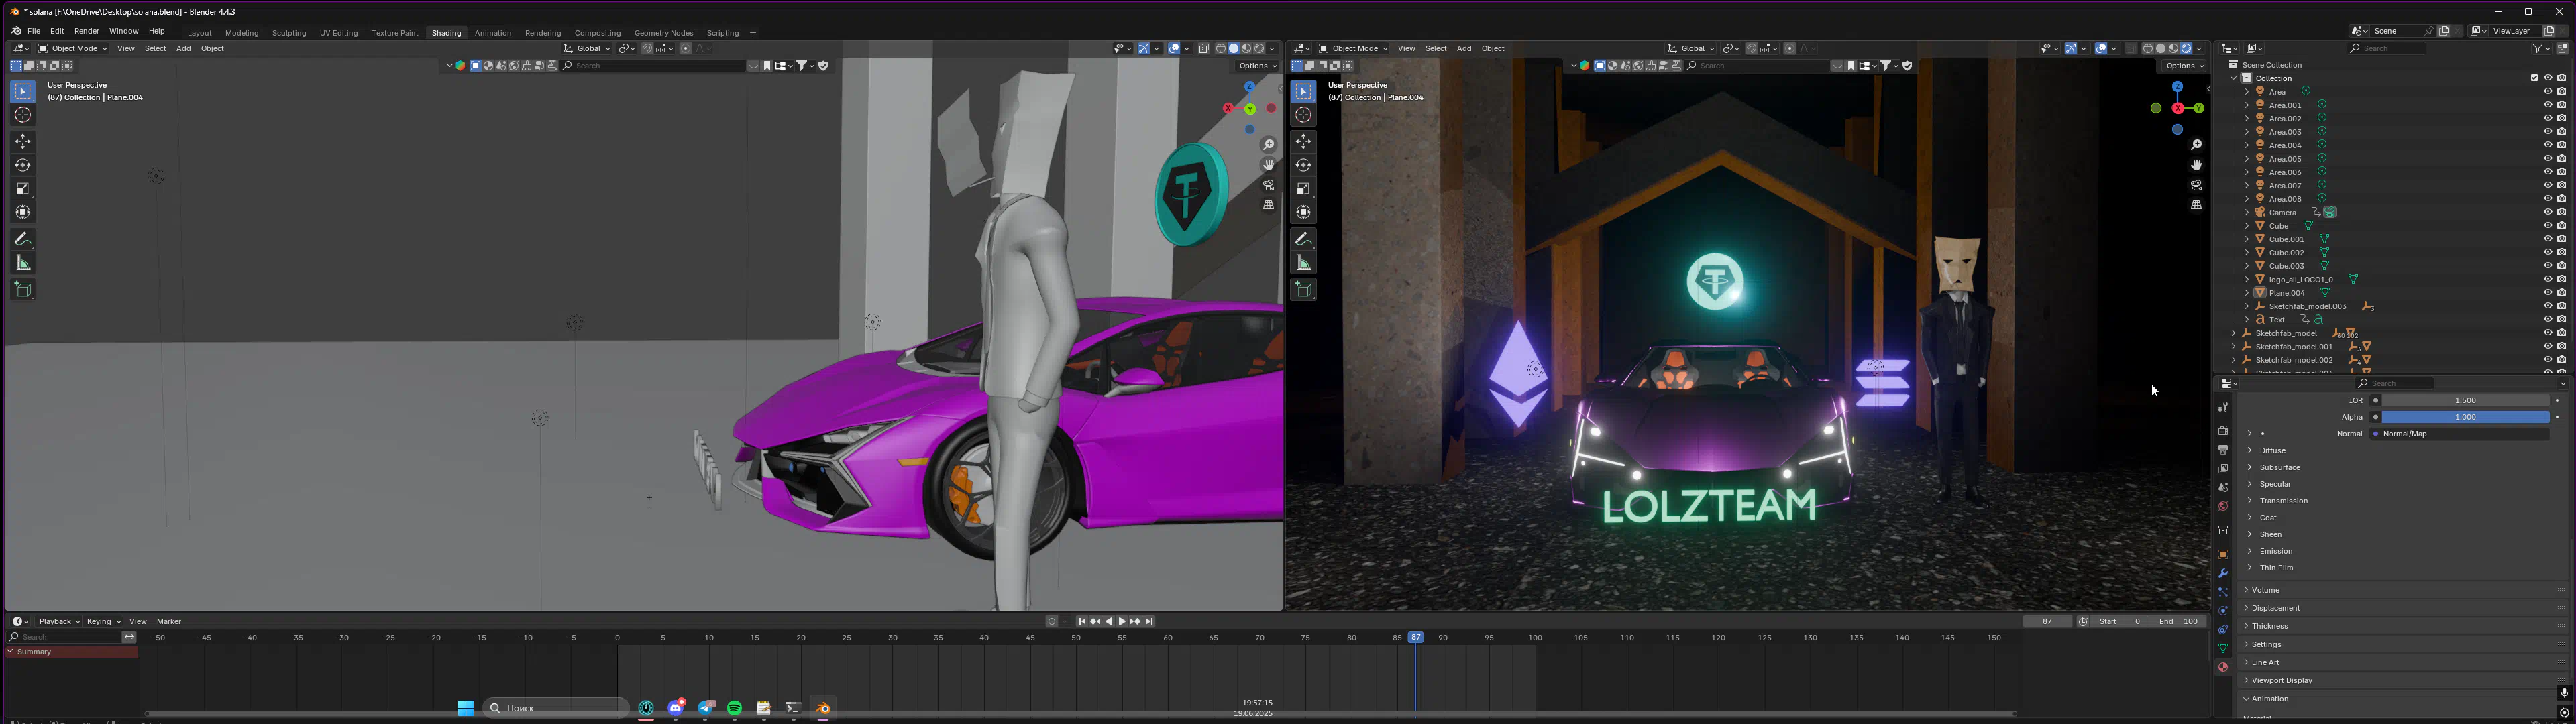Click the zoom magnifier in left viewport
This screenshot has width=2576, height=724.
pos(1269,145)
